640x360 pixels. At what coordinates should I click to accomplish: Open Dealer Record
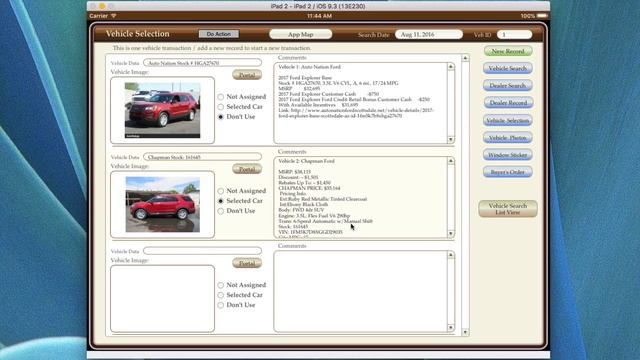(x=508, y=103)
